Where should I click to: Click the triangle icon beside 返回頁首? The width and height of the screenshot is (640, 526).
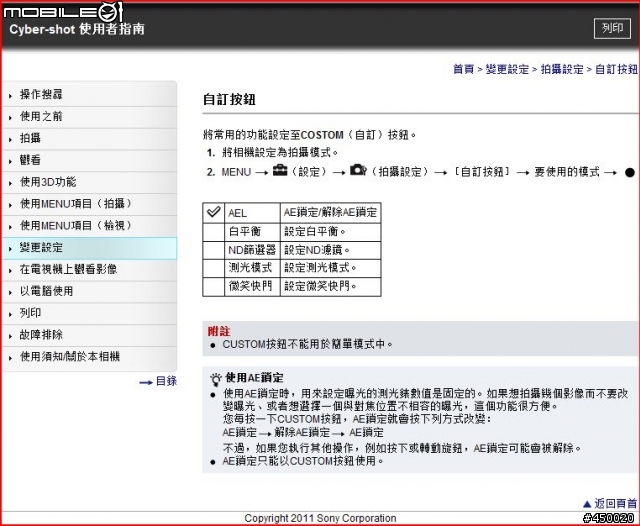pos(587,504)
